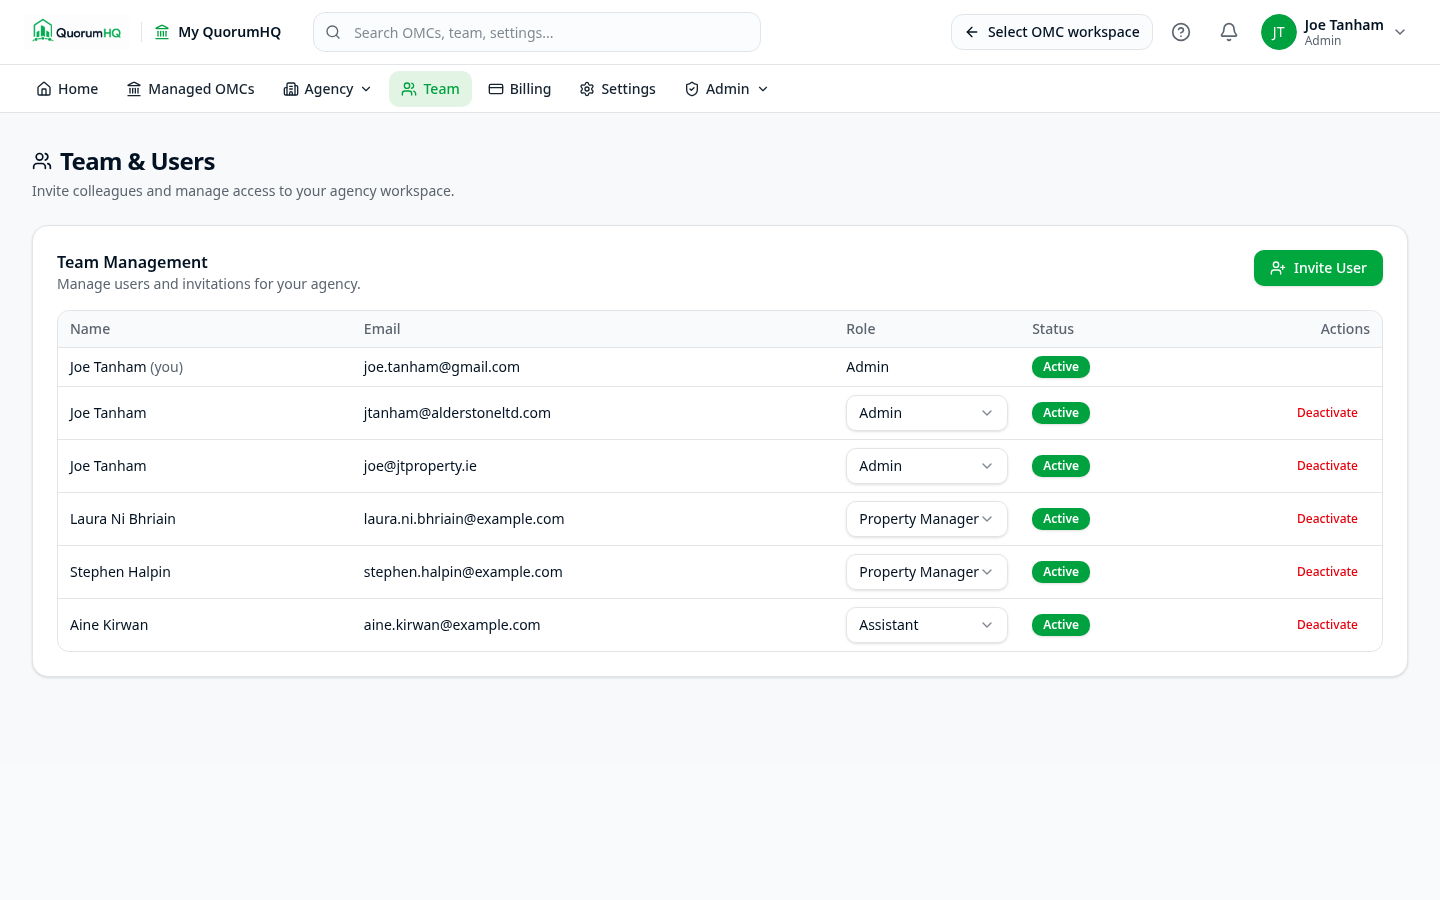This screenshot has width=1440, height=900.
Task: Open the notifications bell
Action: 1229,32
